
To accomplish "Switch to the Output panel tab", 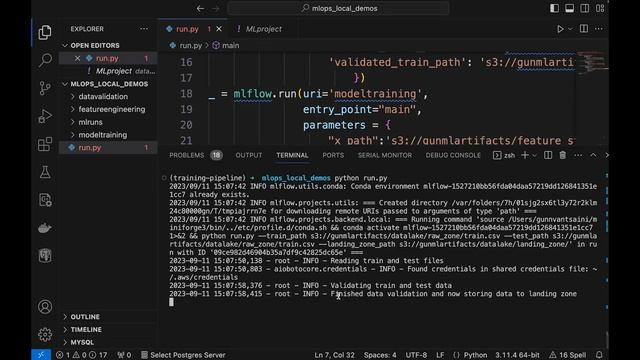I will point(249,155).
